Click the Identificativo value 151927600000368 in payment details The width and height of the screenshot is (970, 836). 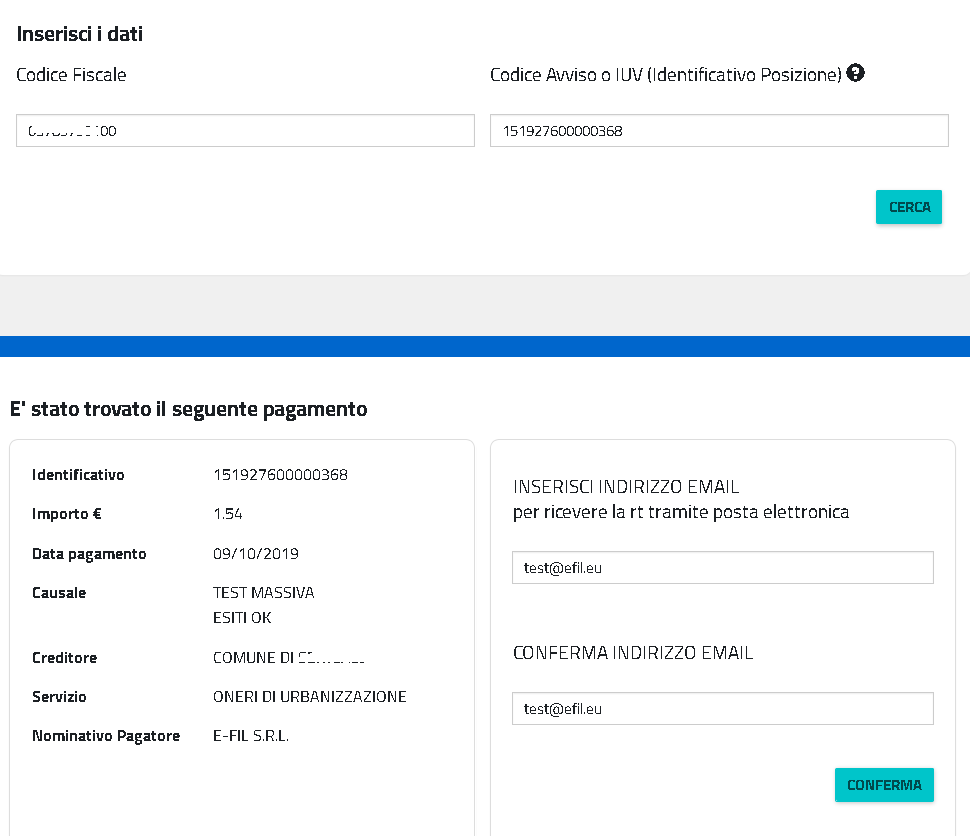click(280, 475)
